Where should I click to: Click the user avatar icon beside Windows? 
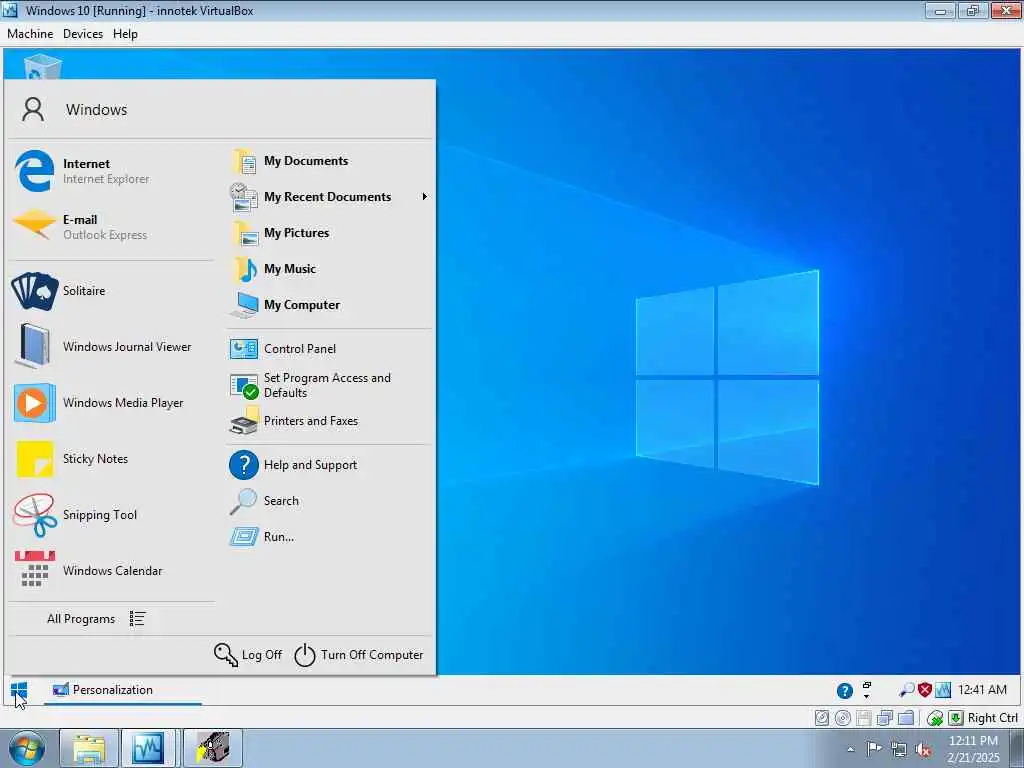tap(33, 109)
